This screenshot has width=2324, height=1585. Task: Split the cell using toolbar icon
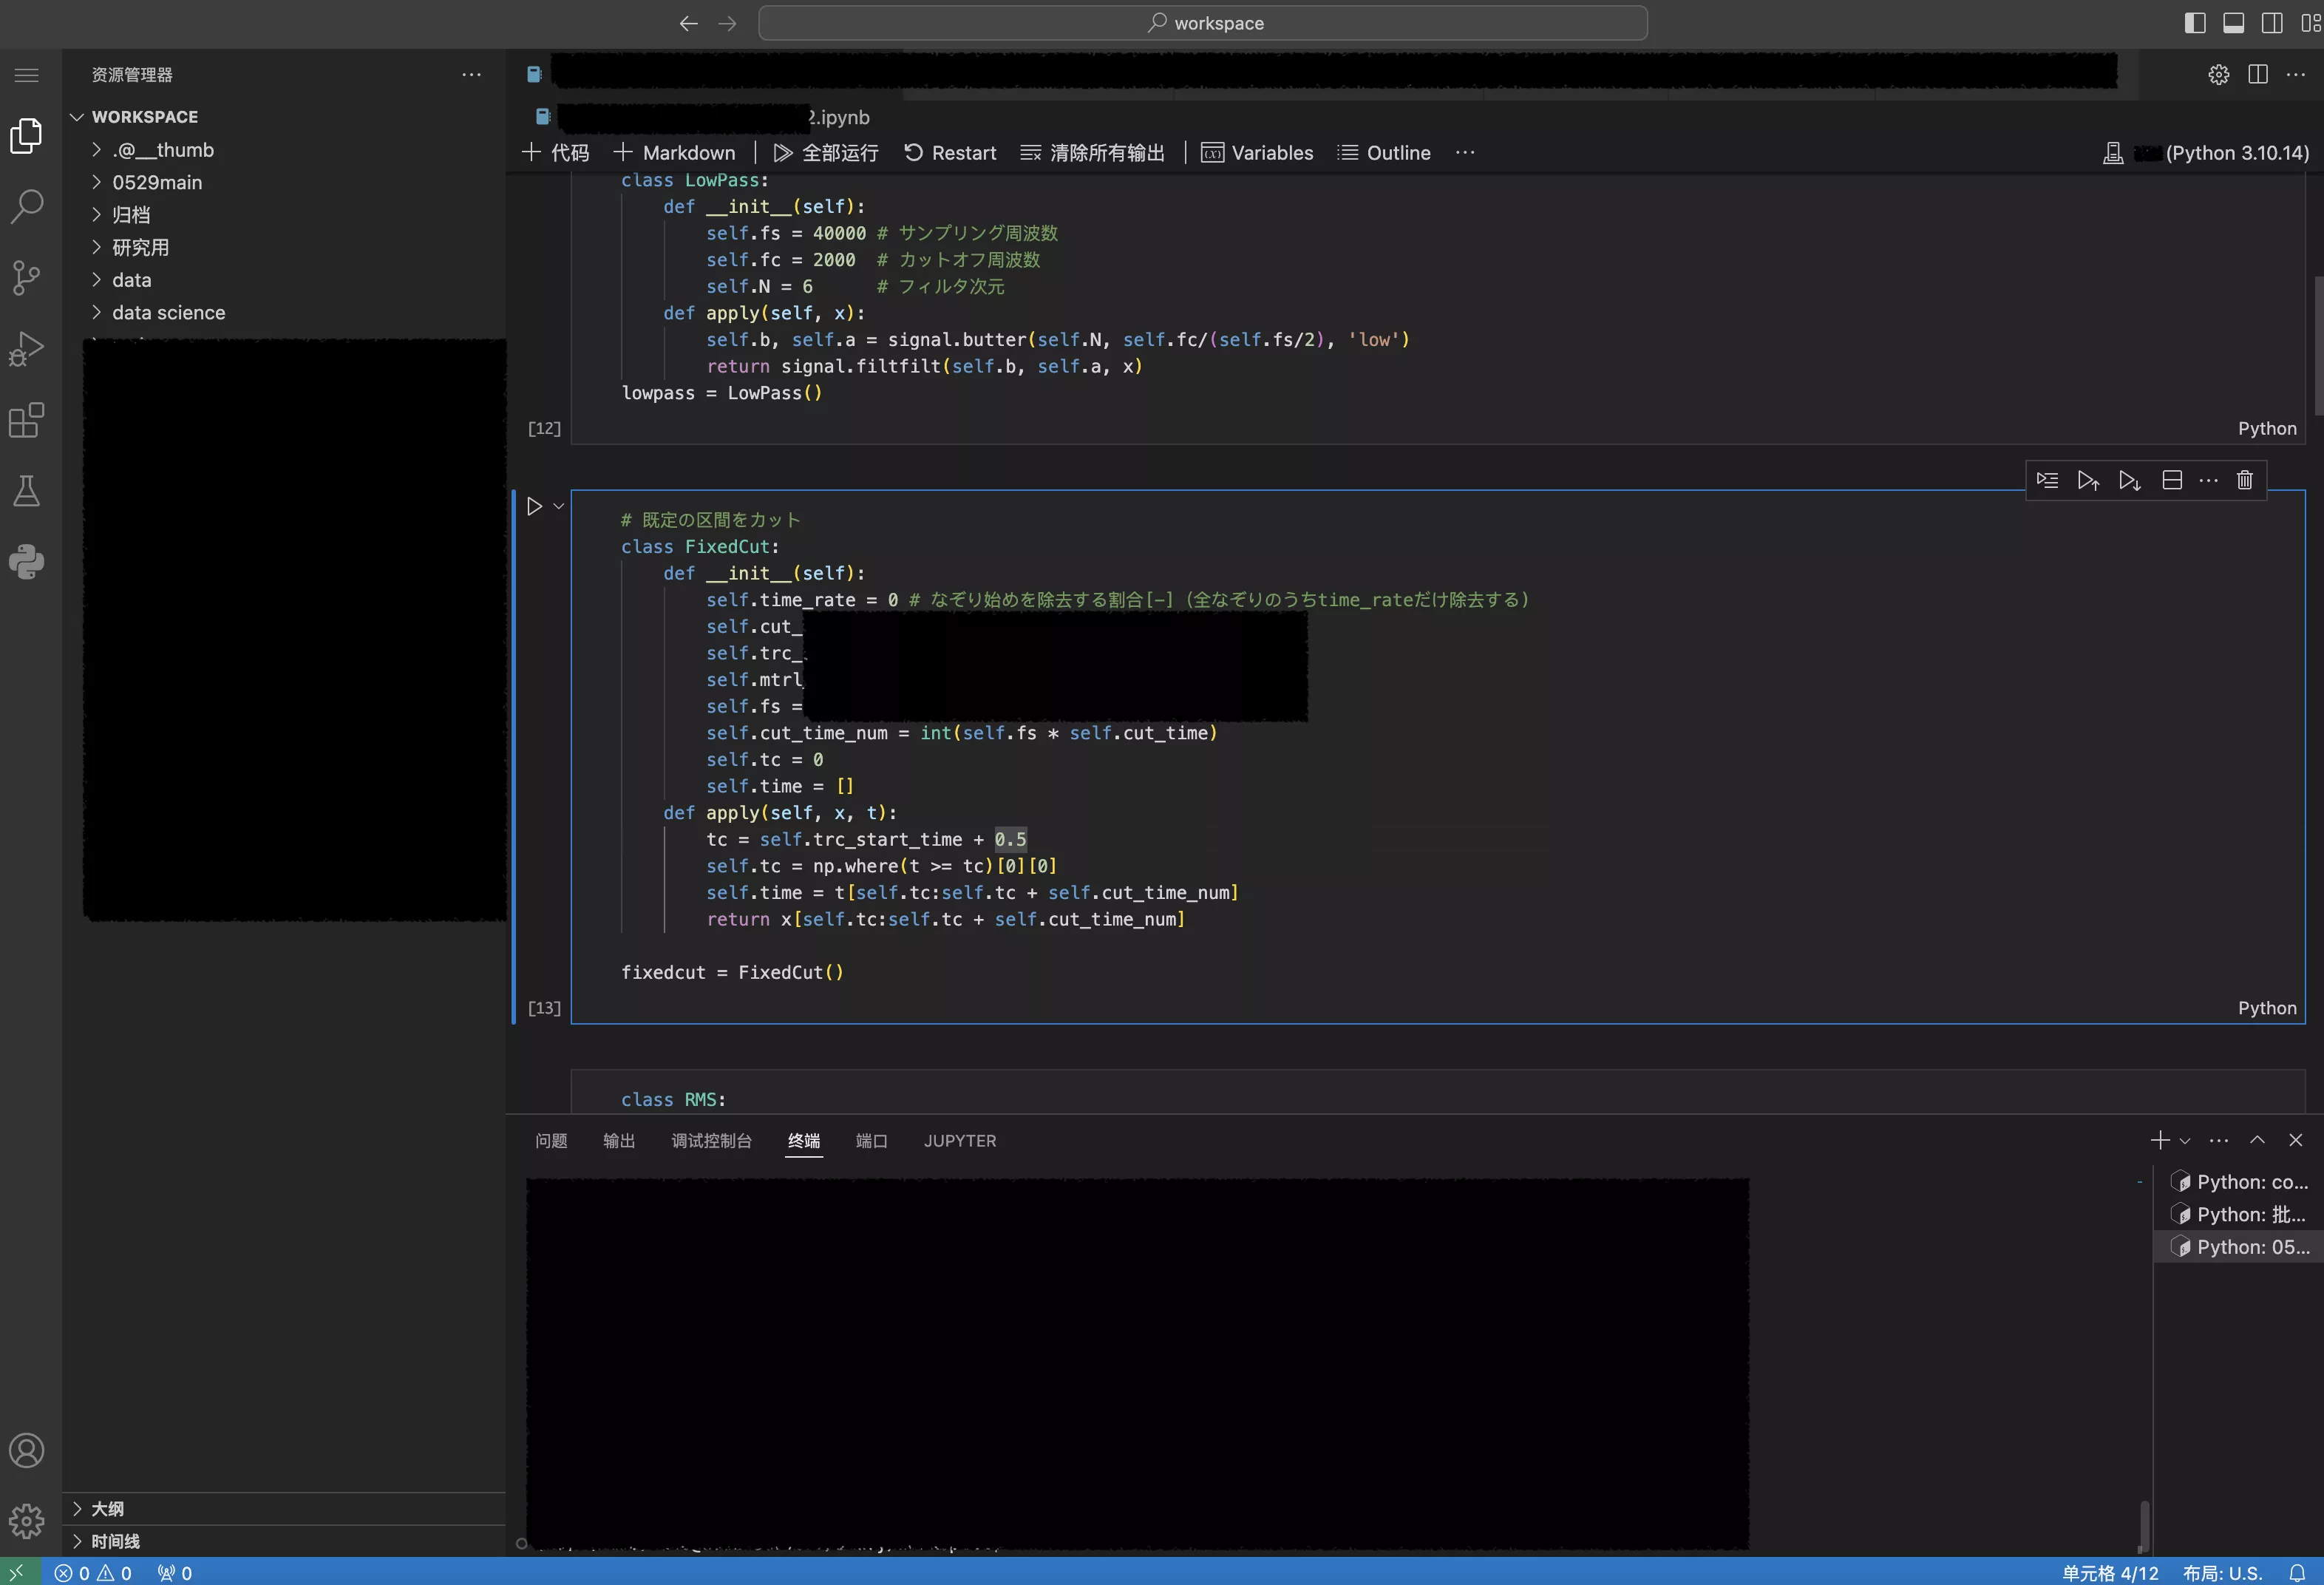2171,480
